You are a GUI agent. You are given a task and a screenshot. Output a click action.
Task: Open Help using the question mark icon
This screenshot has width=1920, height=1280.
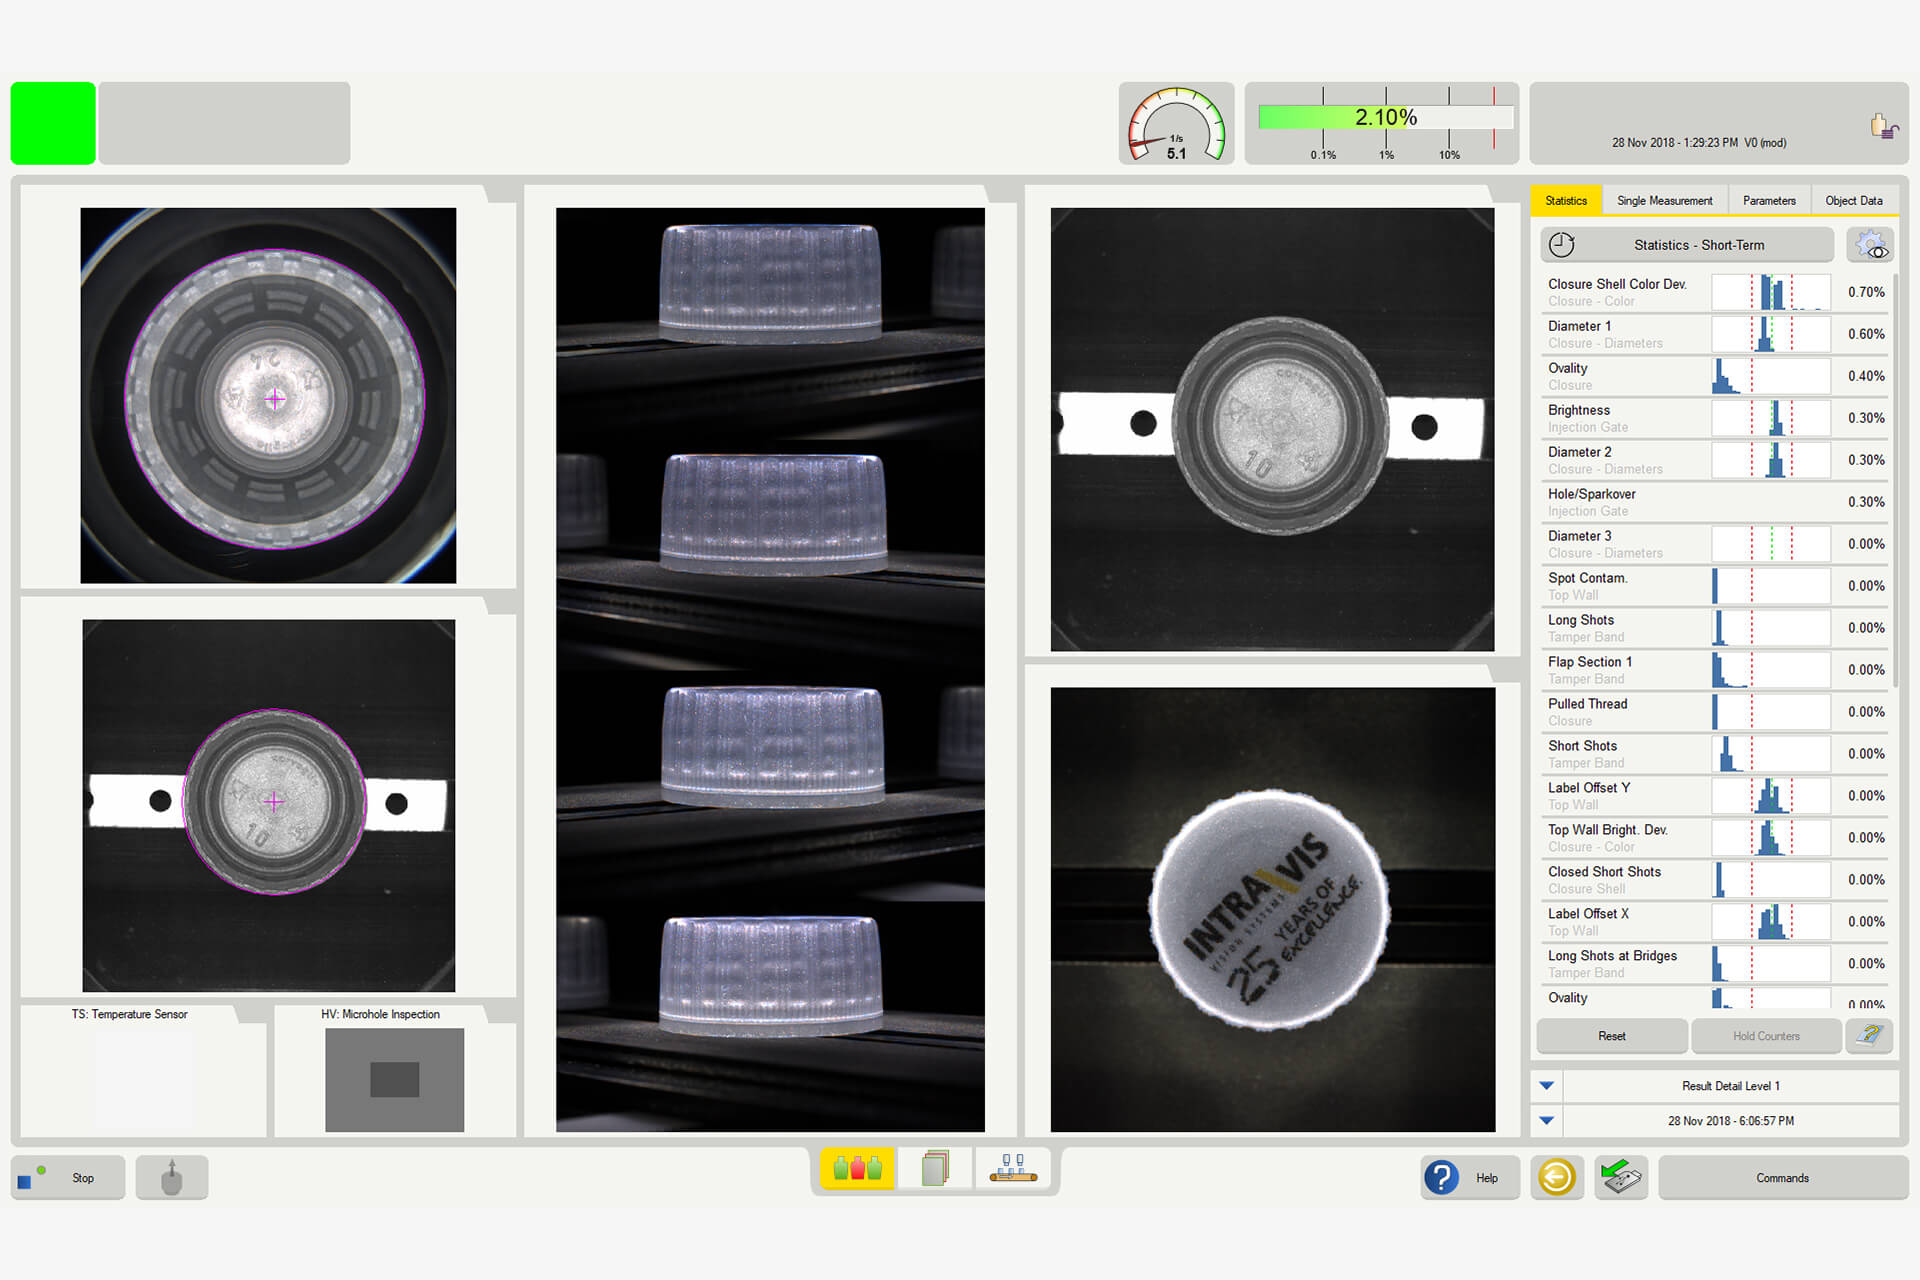[x=1441, y=1178]
